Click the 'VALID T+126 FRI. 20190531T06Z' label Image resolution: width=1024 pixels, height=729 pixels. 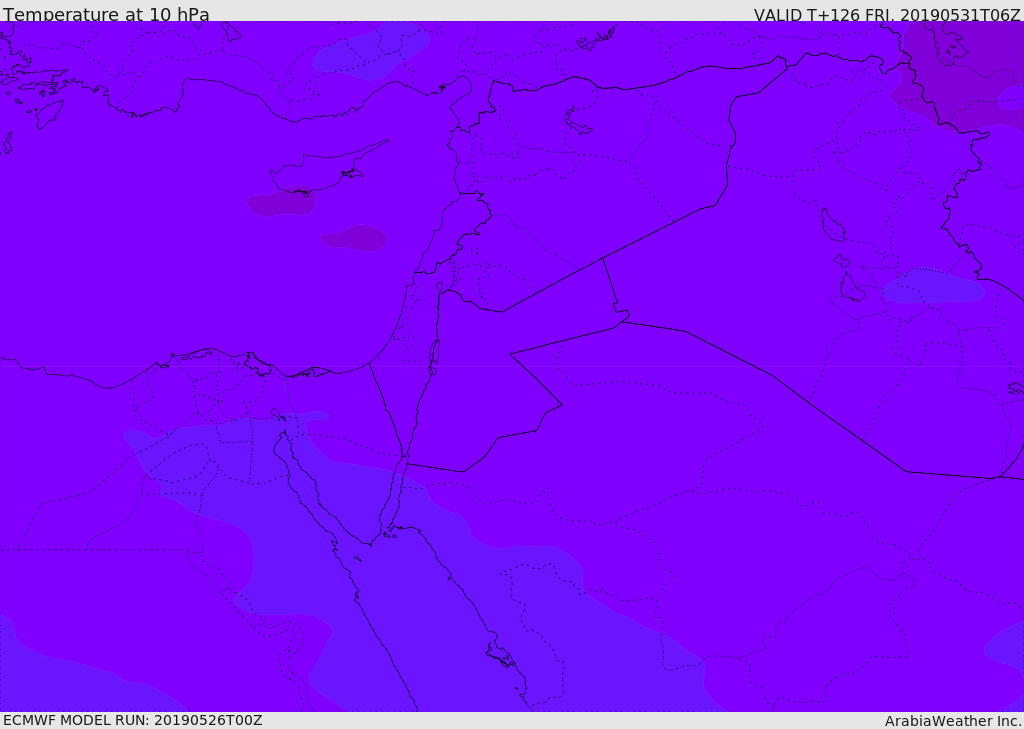(887, 15)
